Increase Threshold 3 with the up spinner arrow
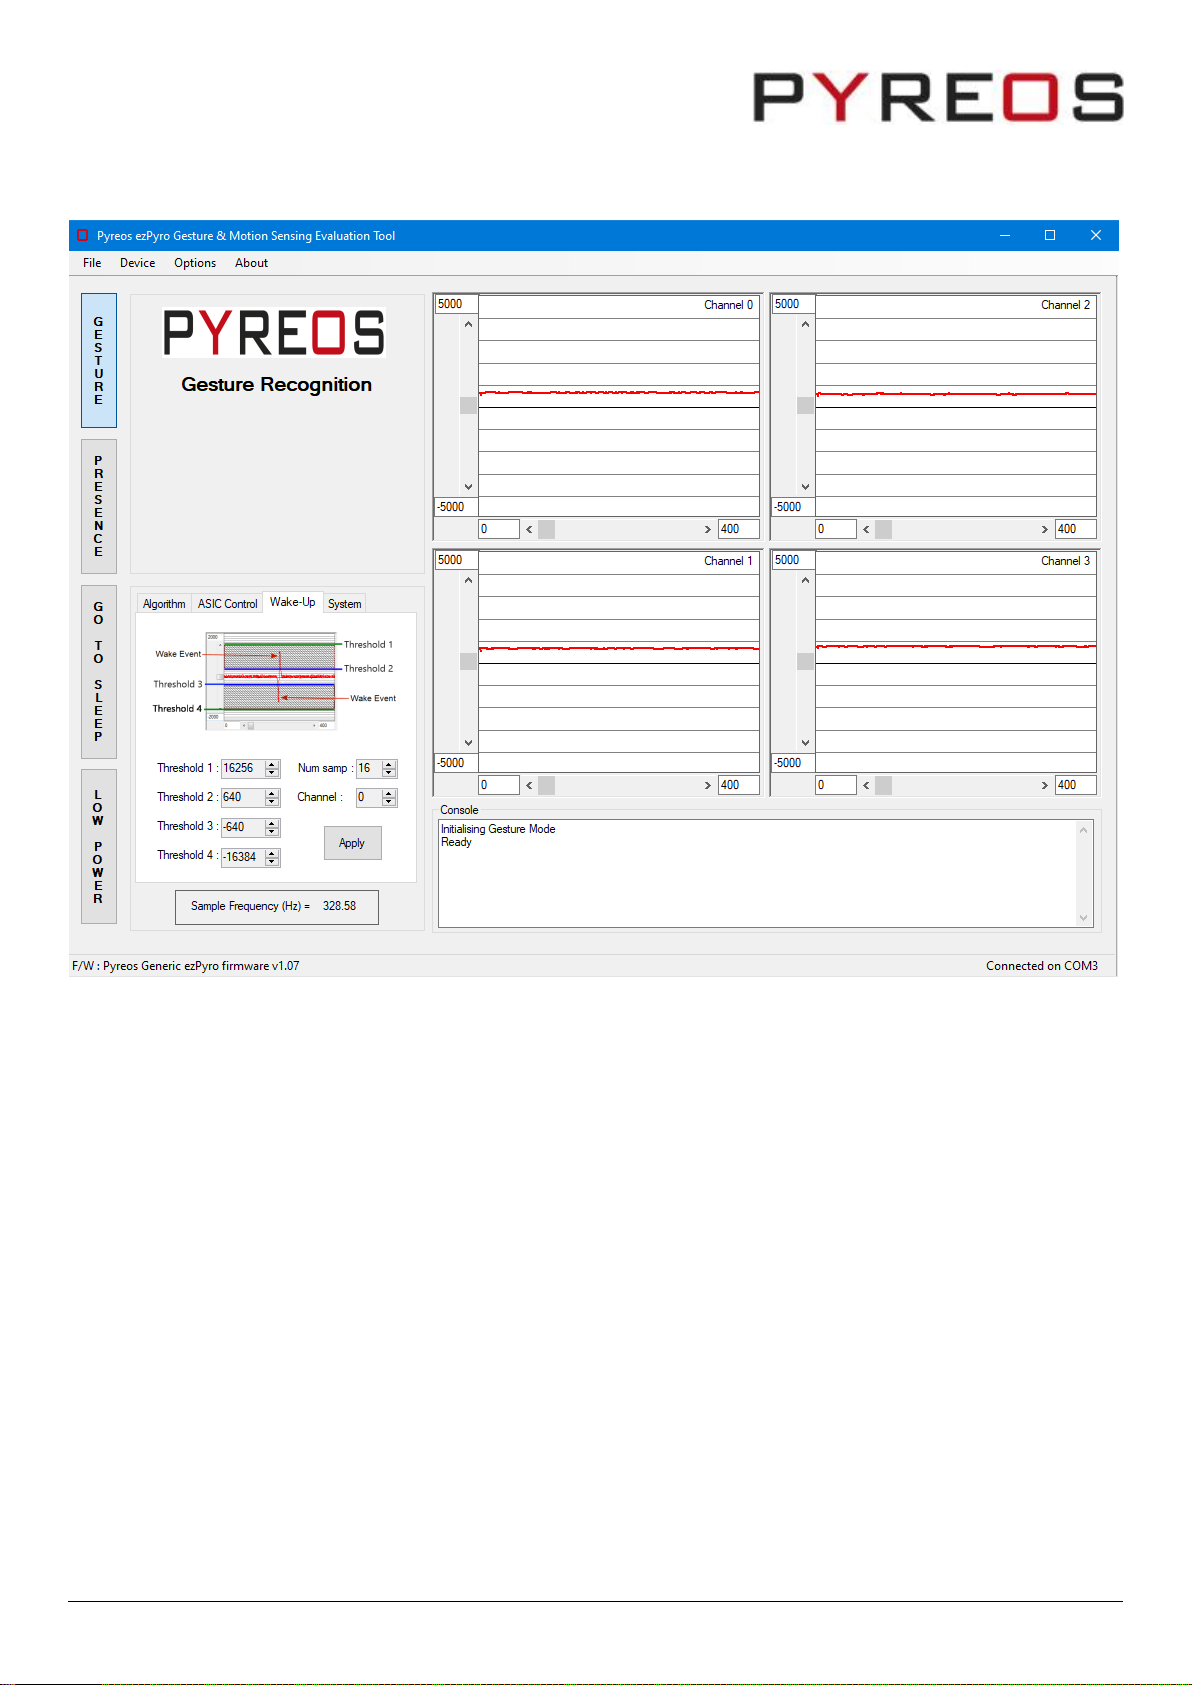The width and height of the screenshot is (1192, 1685). 272,823
